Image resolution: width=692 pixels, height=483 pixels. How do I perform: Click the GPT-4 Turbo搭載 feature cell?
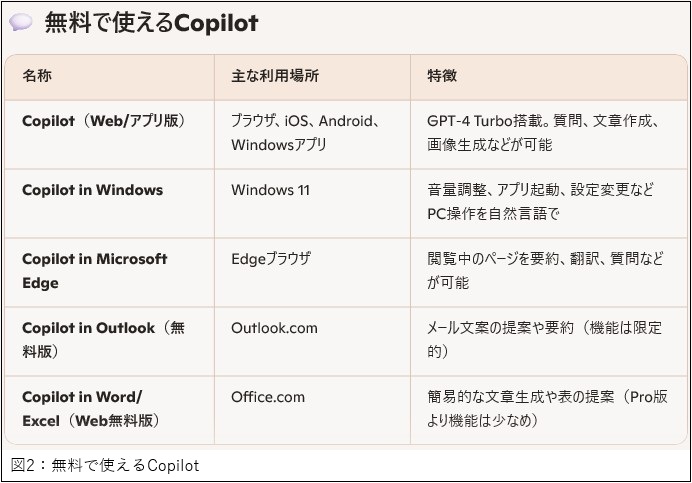[x=542, y=133]
